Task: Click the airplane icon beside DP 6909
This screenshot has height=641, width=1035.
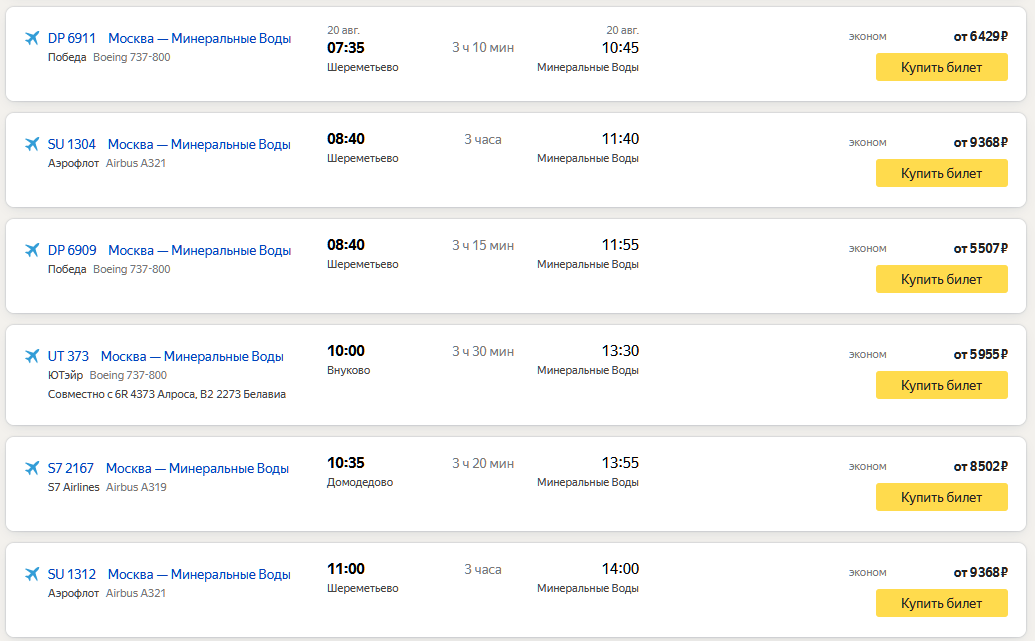Action: [32, 251]
